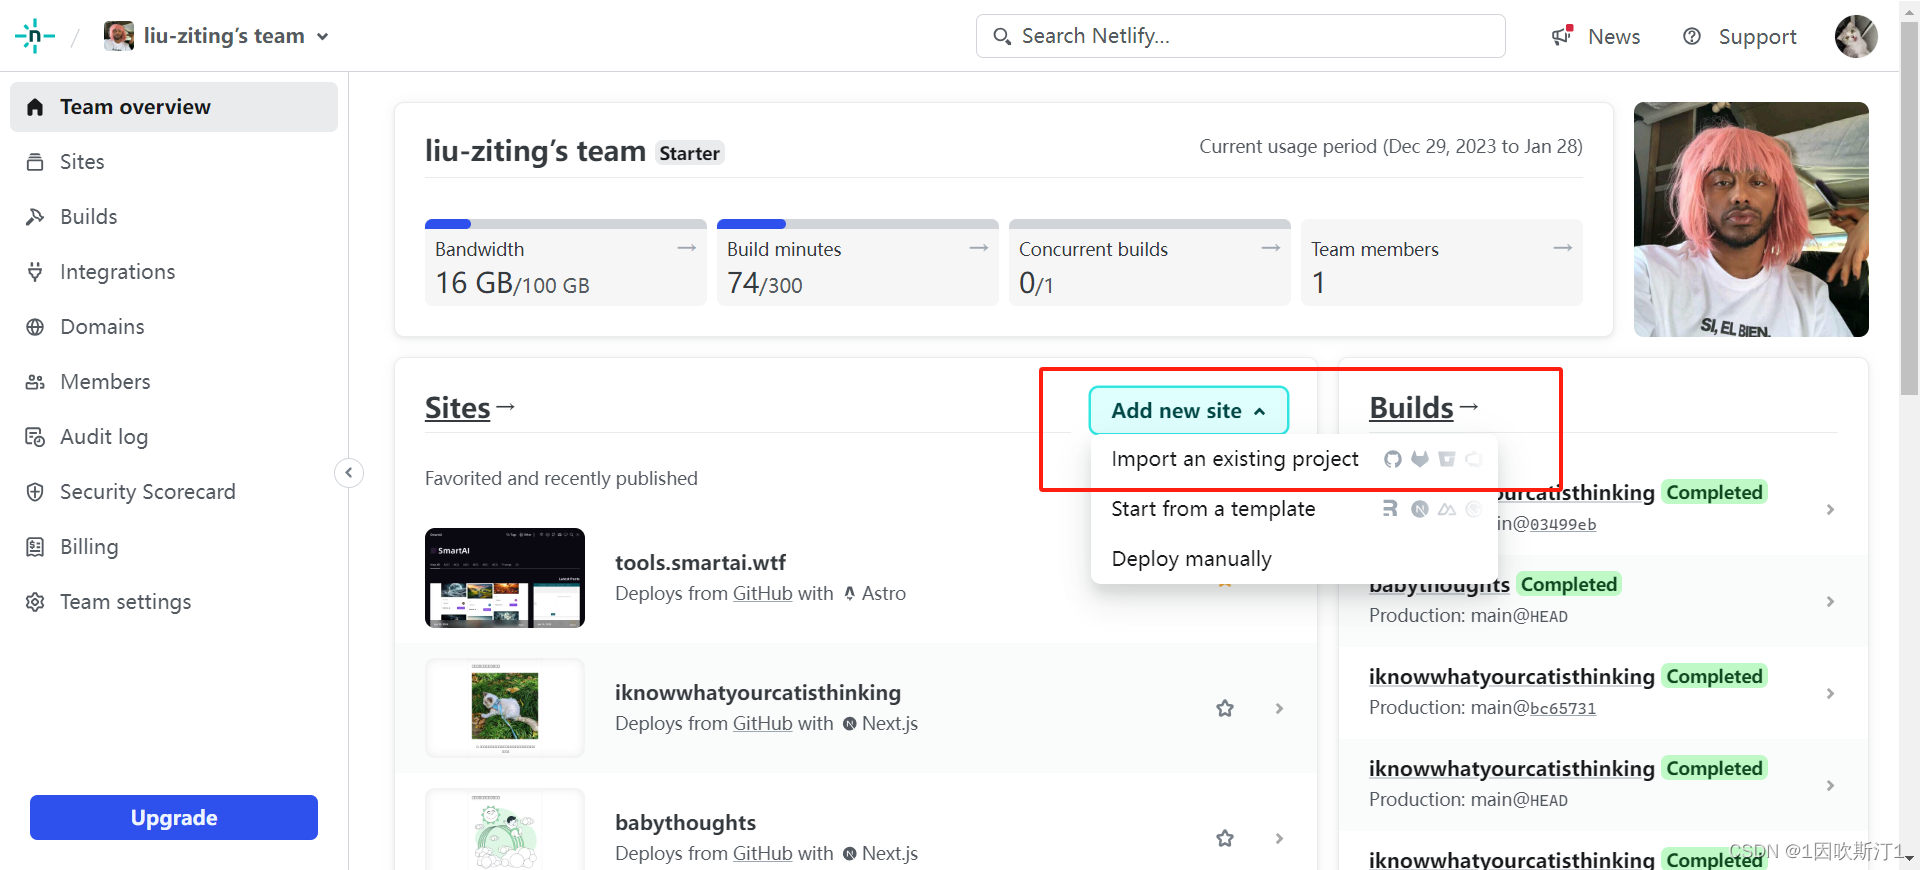Open Domains in the sidebar
The image size is (1920, 870).
(174, 327)
